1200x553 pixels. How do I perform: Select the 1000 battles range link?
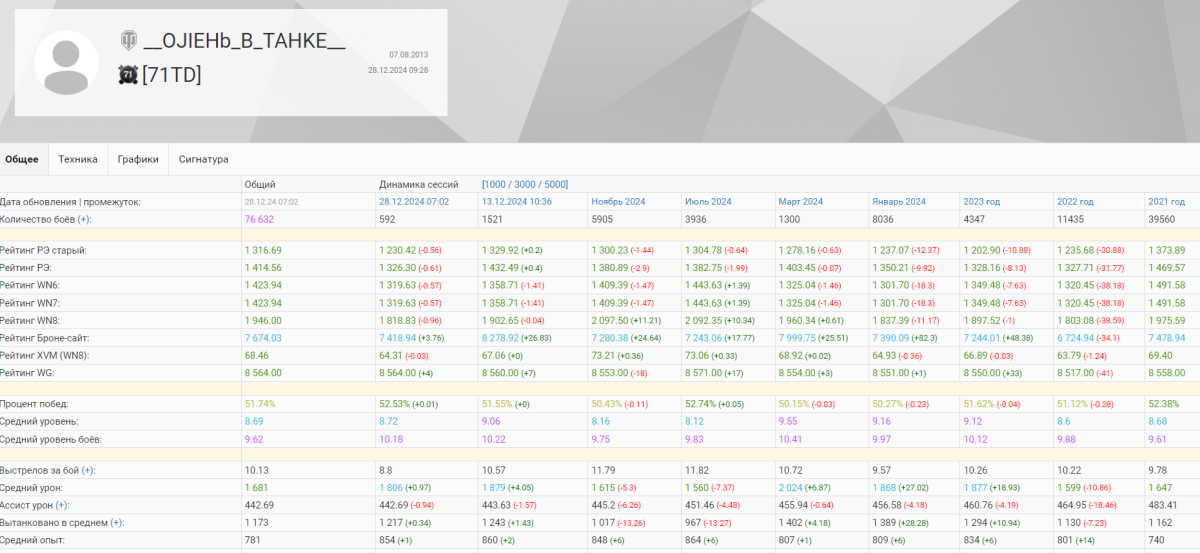point(497,185)
